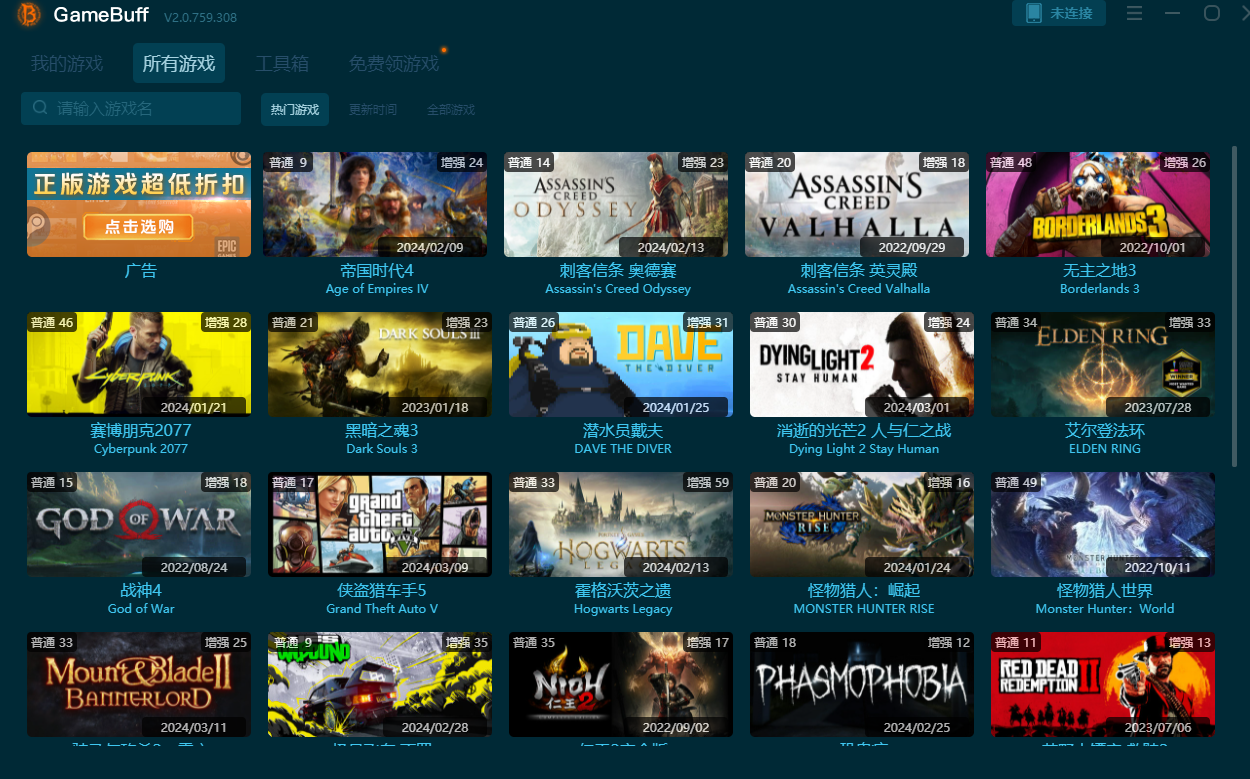Screen dimensions: 1250x779
Task: Open the Mount & Blade II Bannerlord cover
Action: pyautogui.click(x=139, y=685)
